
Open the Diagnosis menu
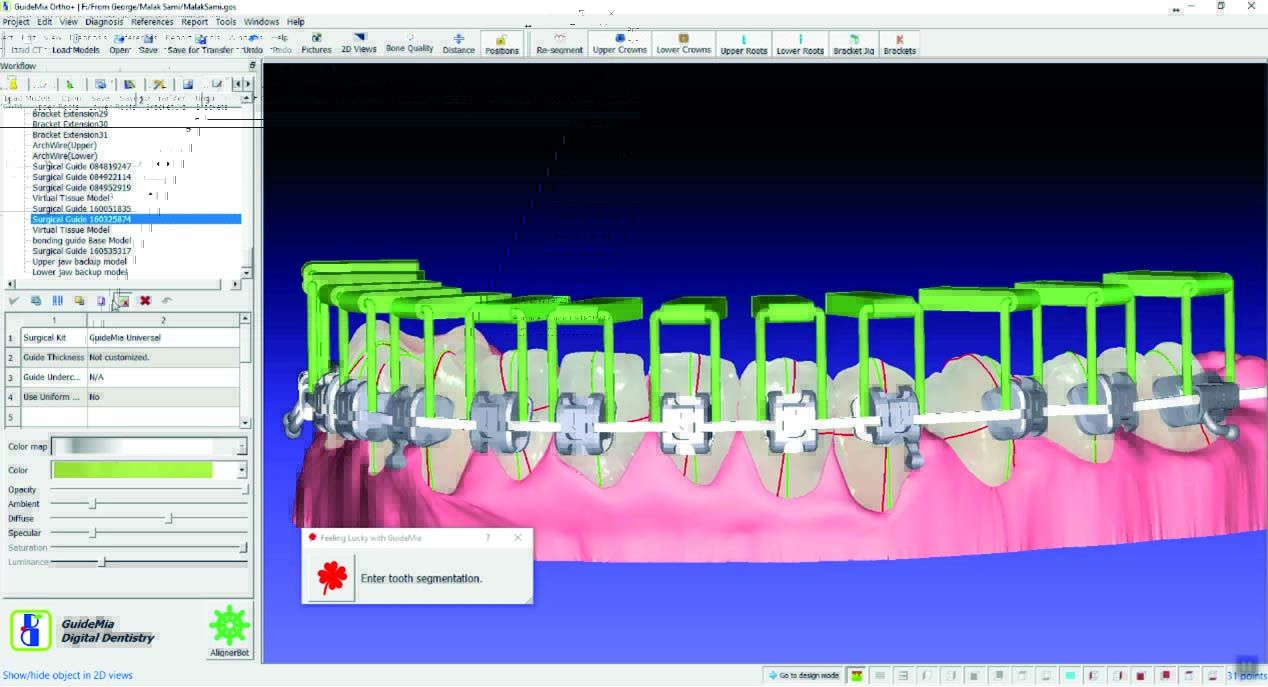coord(105,21)
